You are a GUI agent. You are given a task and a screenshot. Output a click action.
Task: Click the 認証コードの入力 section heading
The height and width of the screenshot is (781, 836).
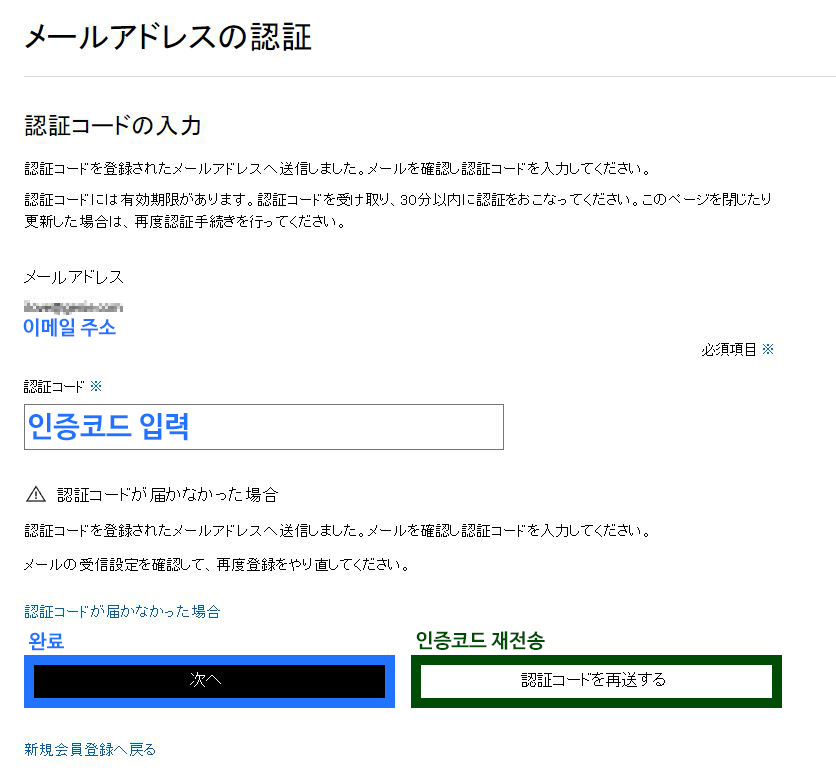click(113, 126)
